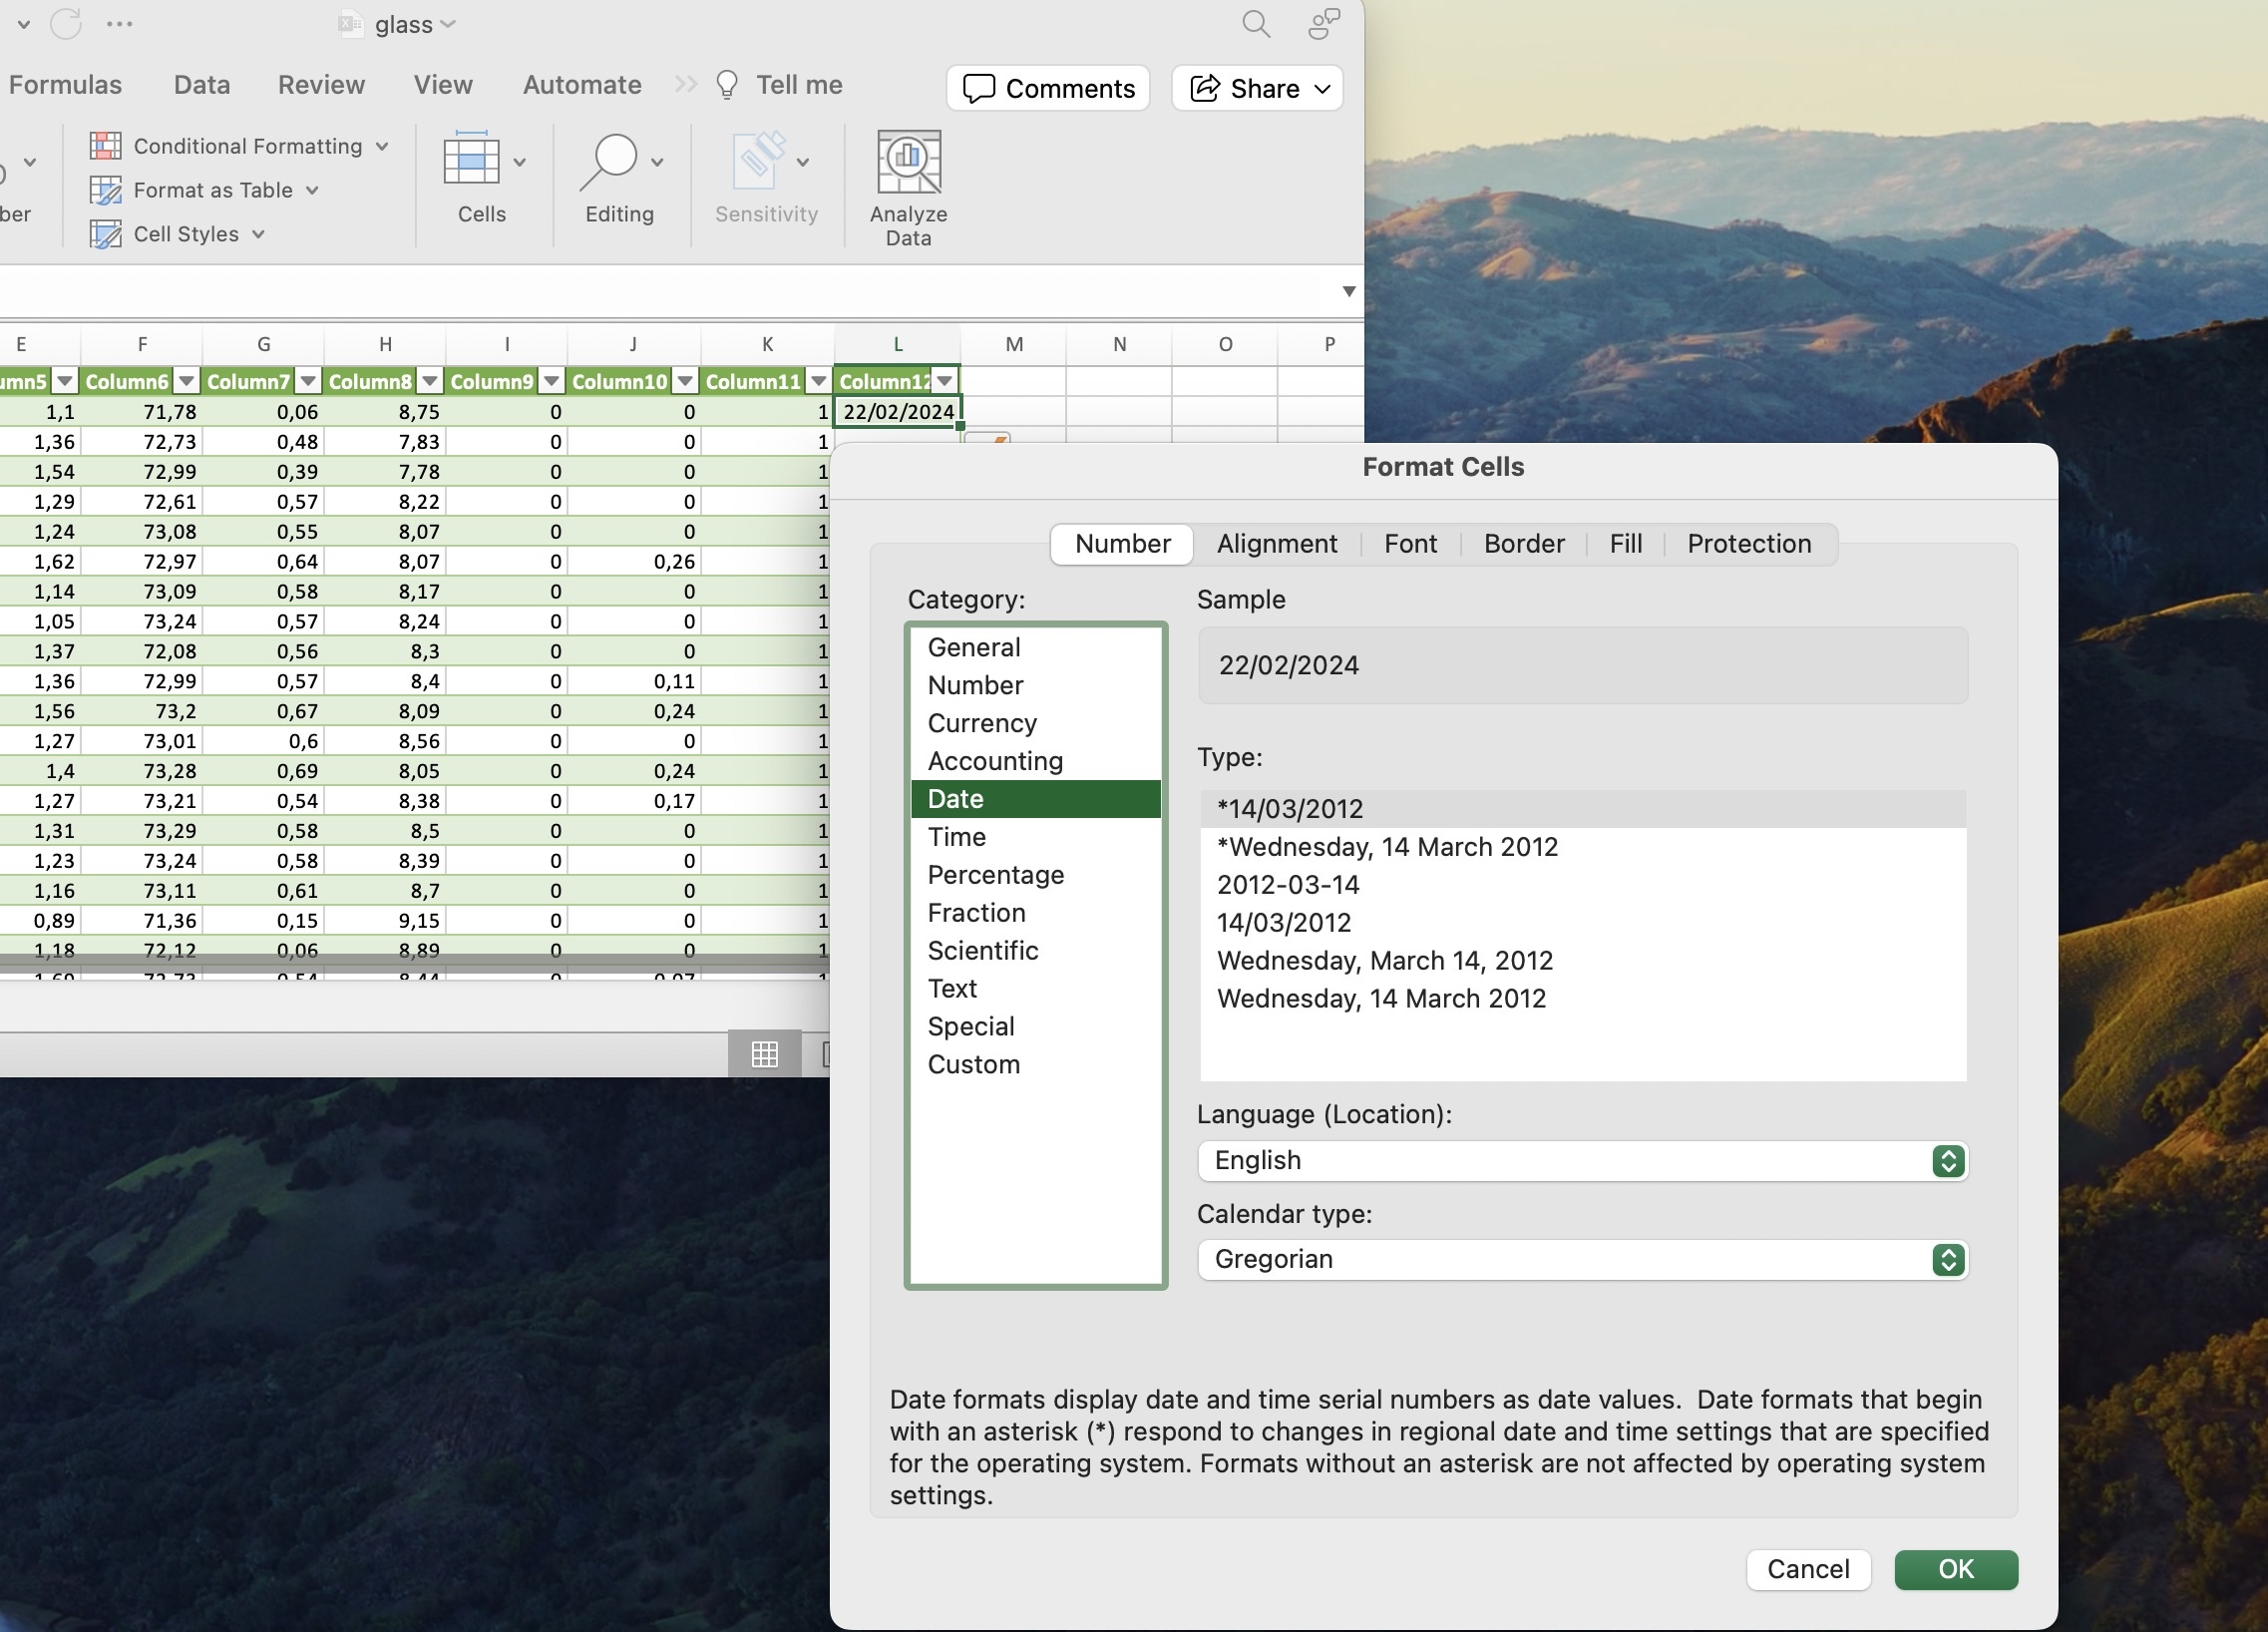2268x1632 pixels.
Task: Click the Normal view grid icon
Action: (765, 1054)
